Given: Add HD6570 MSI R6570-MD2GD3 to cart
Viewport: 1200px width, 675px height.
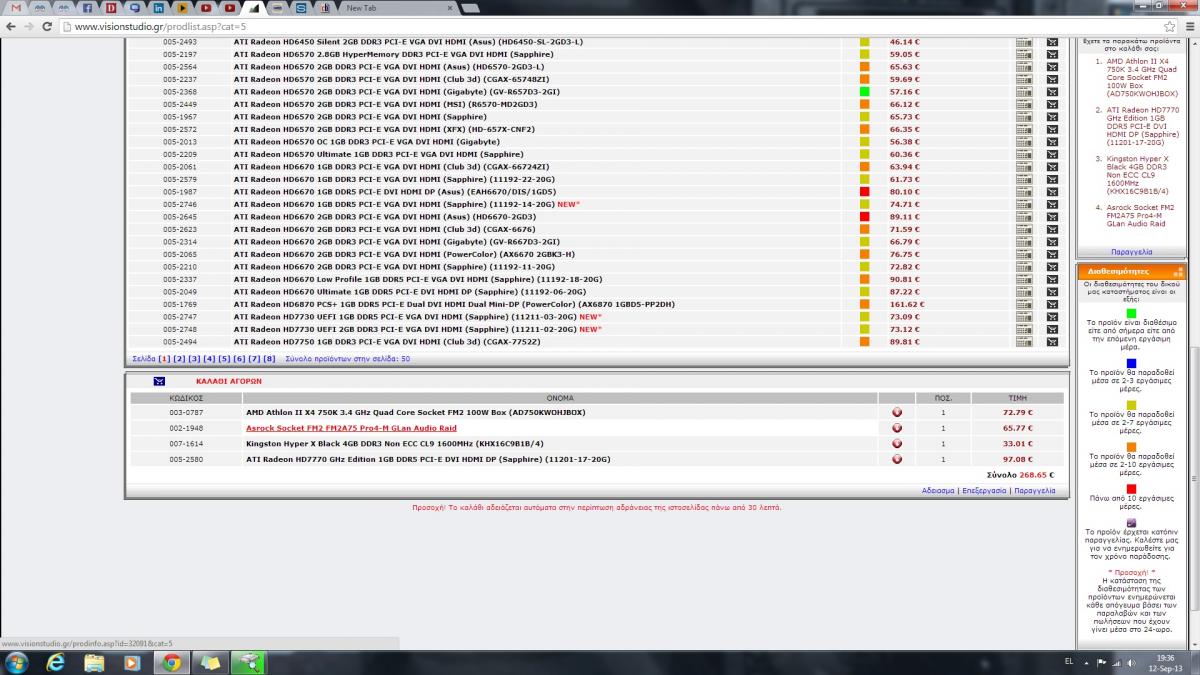Looking at the screenshot, I should tap(1052, 104).
